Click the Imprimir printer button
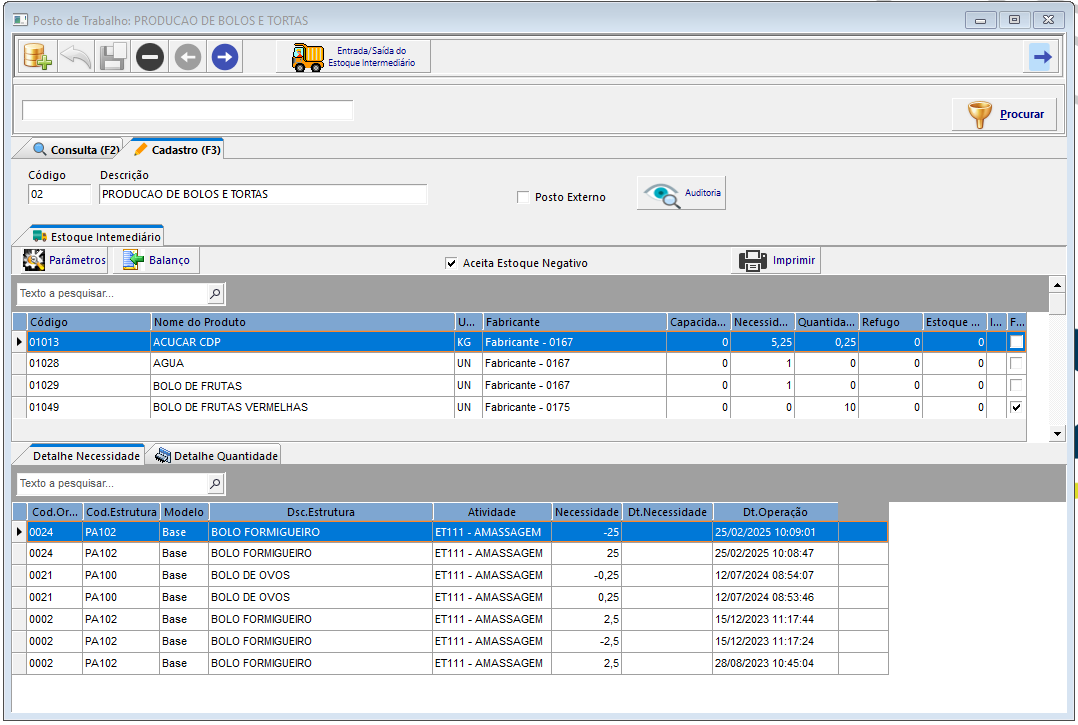Screen dimensions: 1078x725 (x=776, y=260)
